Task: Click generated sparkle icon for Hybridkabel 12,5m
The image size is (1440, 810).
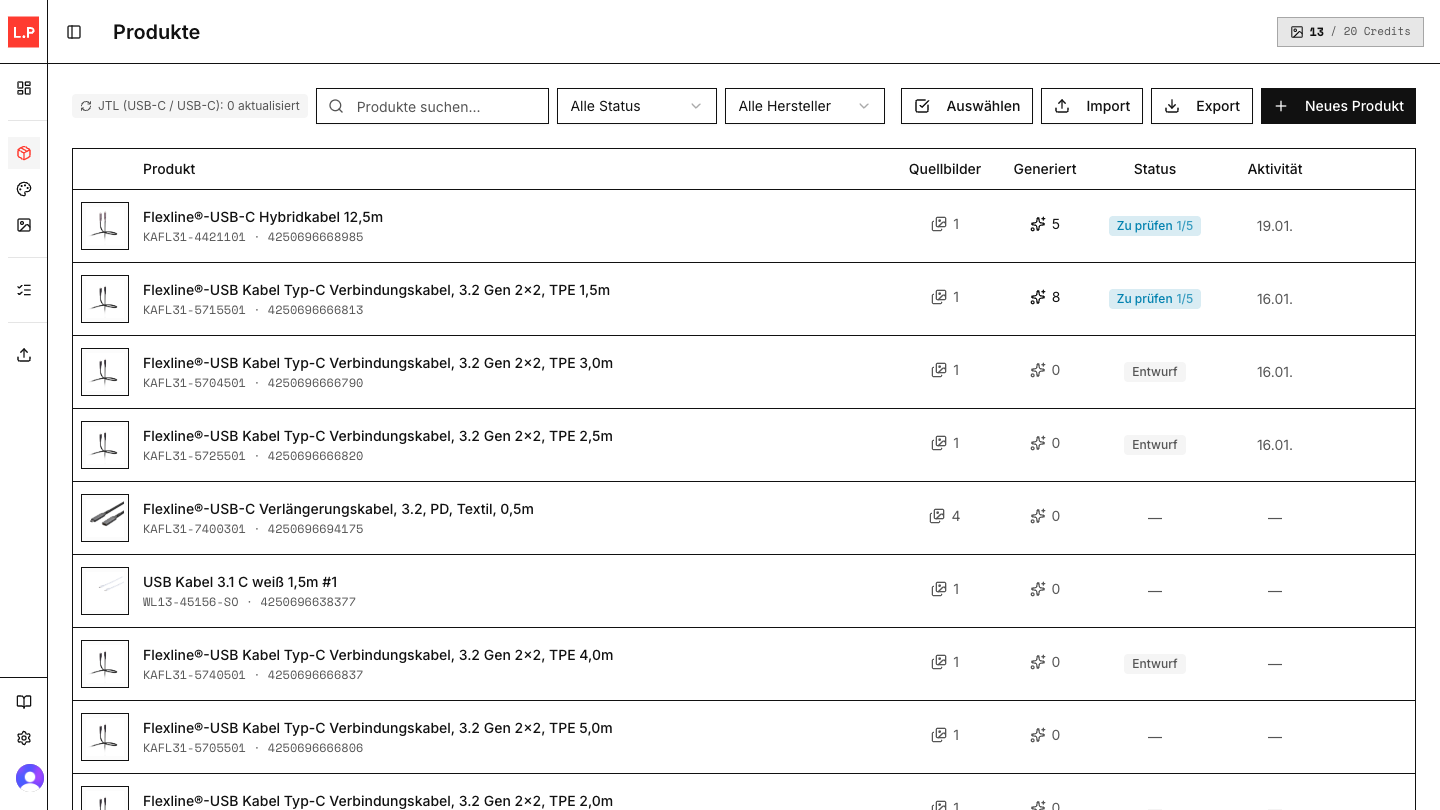Action: tap(1038, 224)
